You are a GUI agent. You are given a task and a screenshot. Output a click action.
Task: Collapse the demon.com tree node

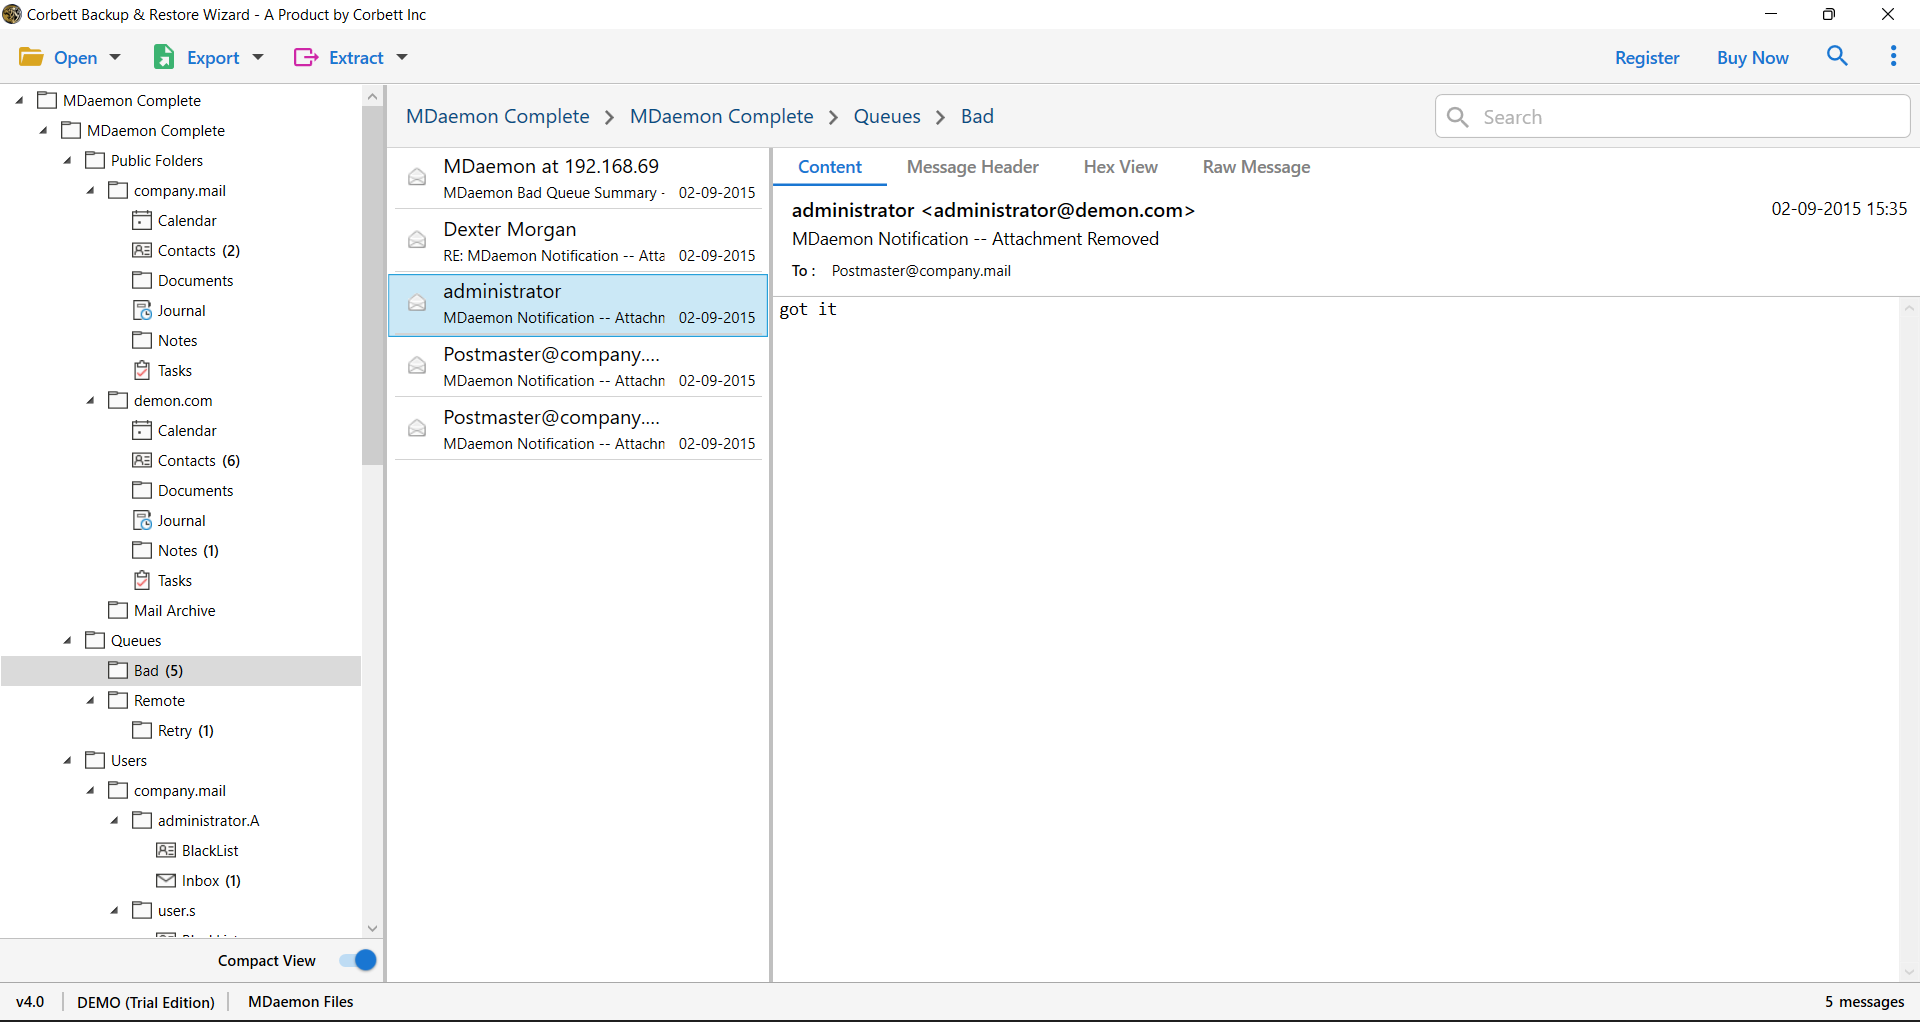[x=90, y=400]
